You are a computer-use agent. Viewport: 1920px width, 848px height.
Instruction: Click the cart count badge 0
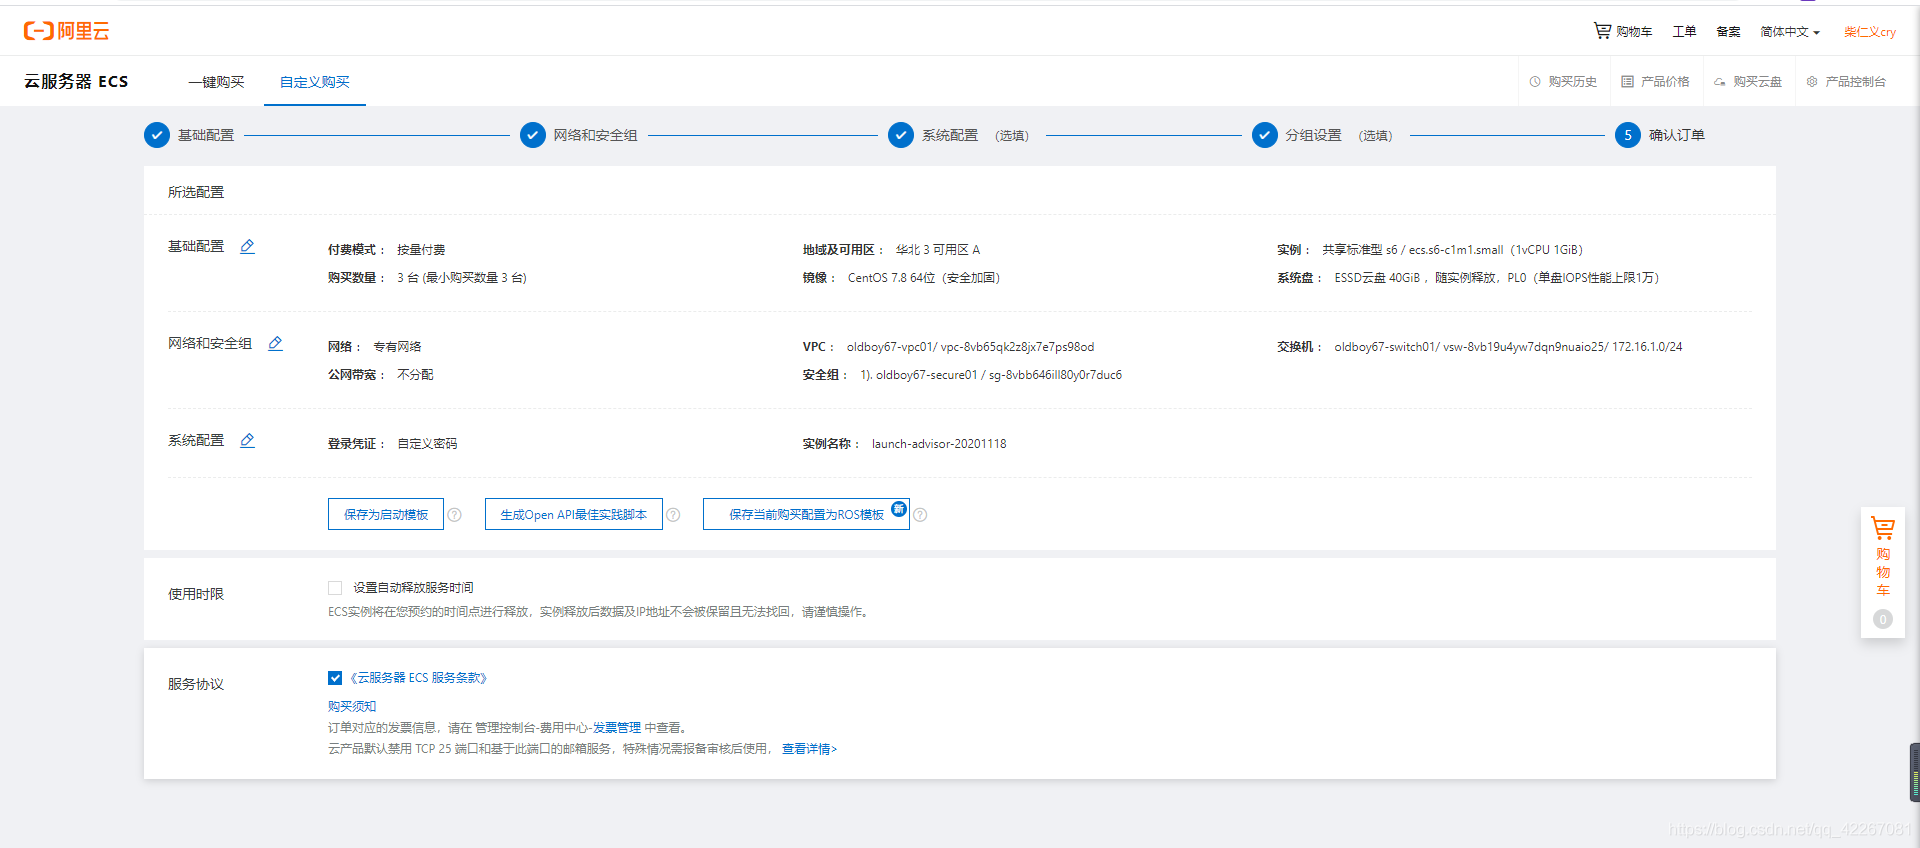tap(1883, 619)
